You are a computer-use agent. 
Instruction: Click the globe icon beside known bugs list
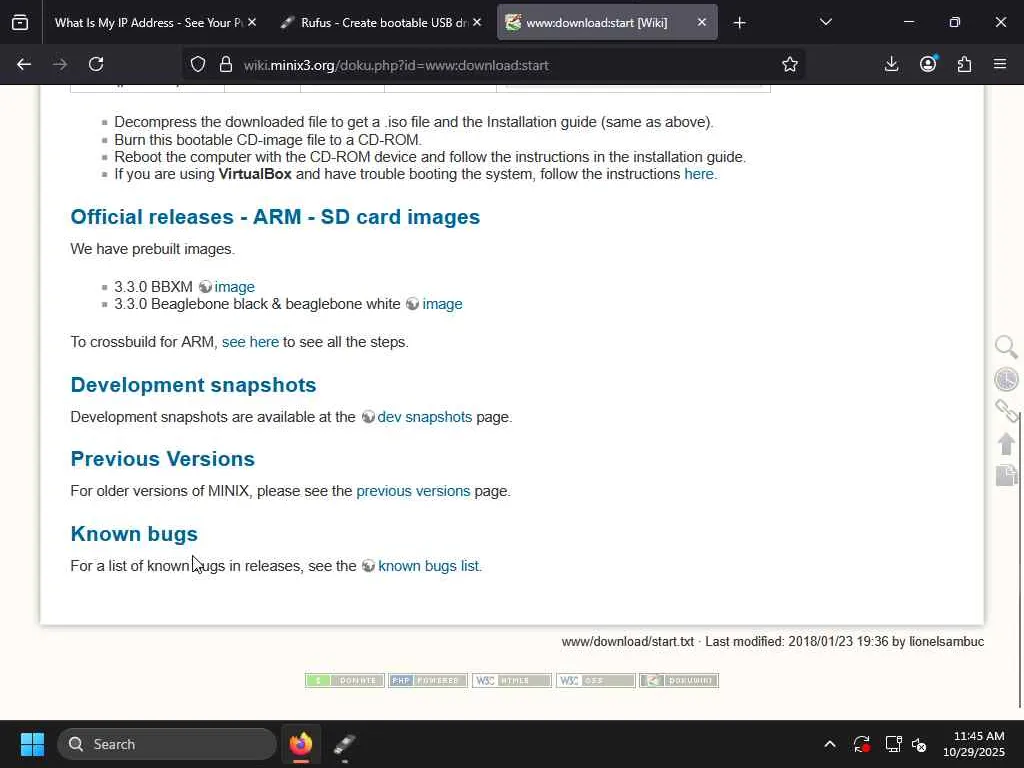tap(368, 566)
